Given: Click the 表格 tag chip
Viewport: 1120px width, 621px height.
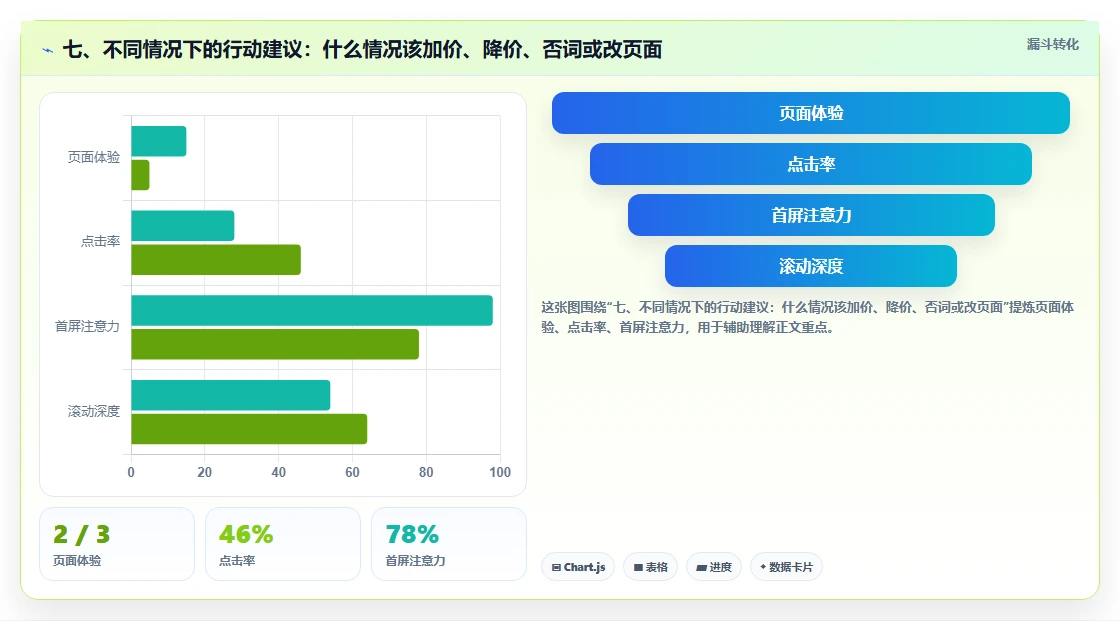Looking at the screenshot, I should tap(651, 567).
